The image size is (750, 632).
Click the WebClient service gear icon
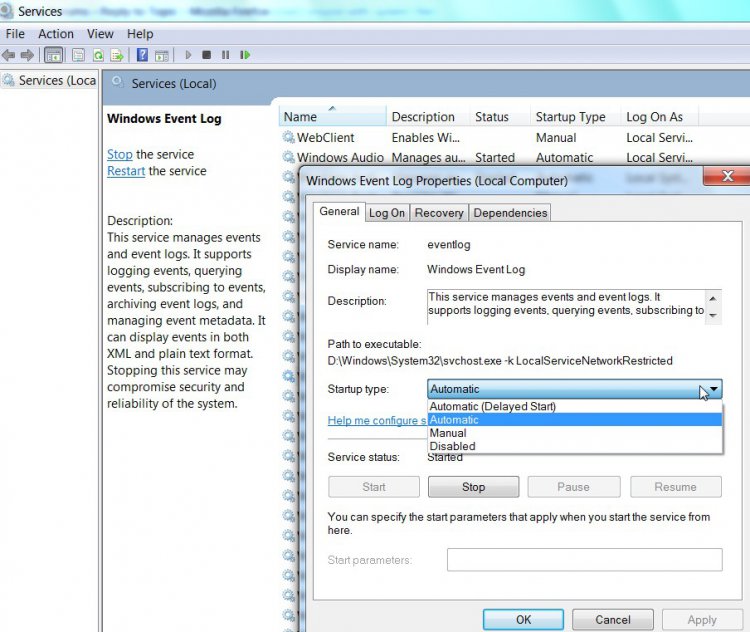(288, 137)
